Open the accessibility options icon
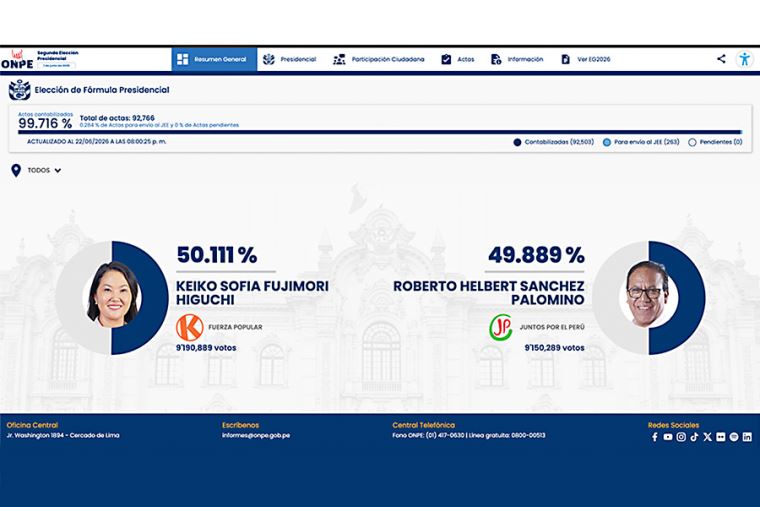The width and height of the screenshot is (760, 507). [x=744, y=59]
